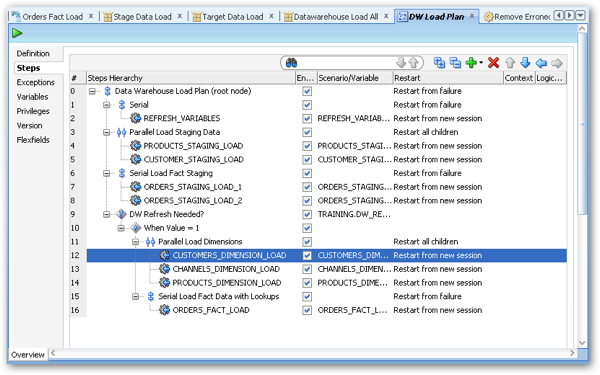
Task: Sort by Steps Hierarchy column header
Action: click(x=191, y=78)
